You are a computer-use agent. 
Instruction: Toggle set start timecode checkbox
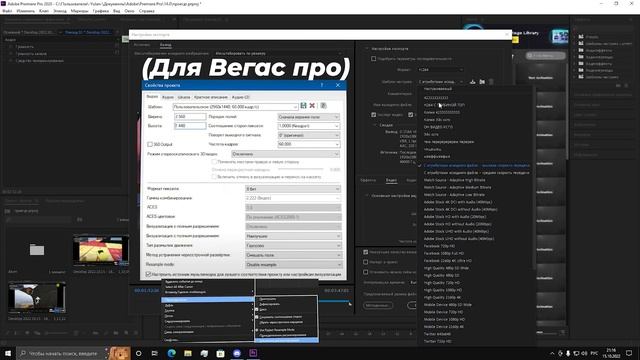click(x=366, y=271)
